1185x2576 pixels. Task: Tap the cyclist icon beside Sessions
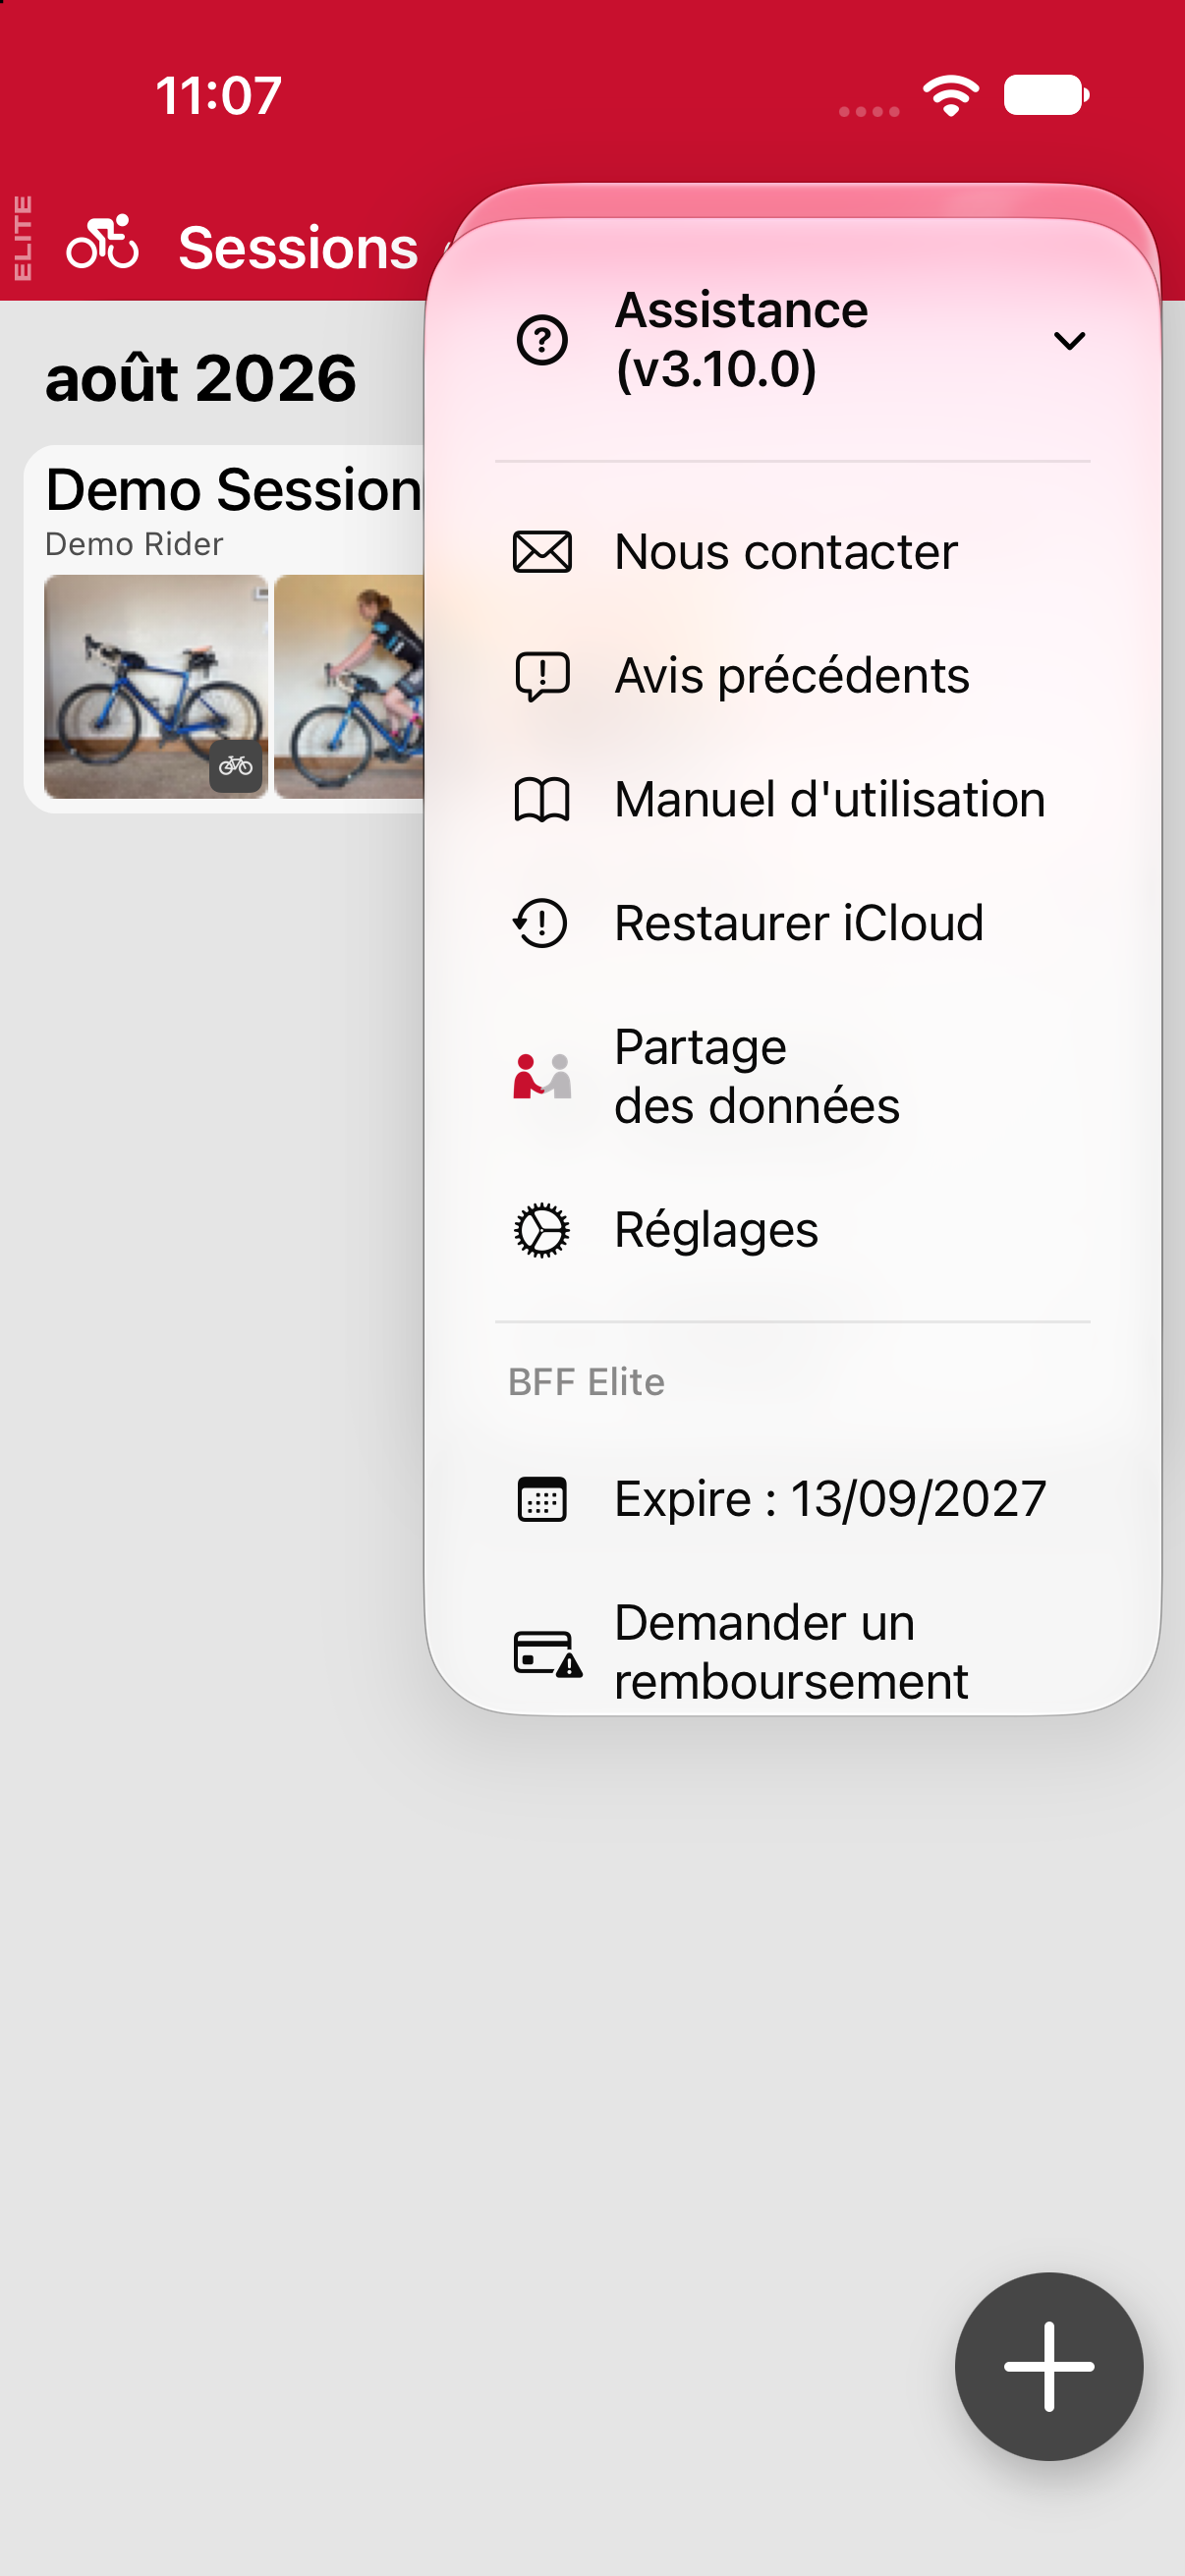102,242
